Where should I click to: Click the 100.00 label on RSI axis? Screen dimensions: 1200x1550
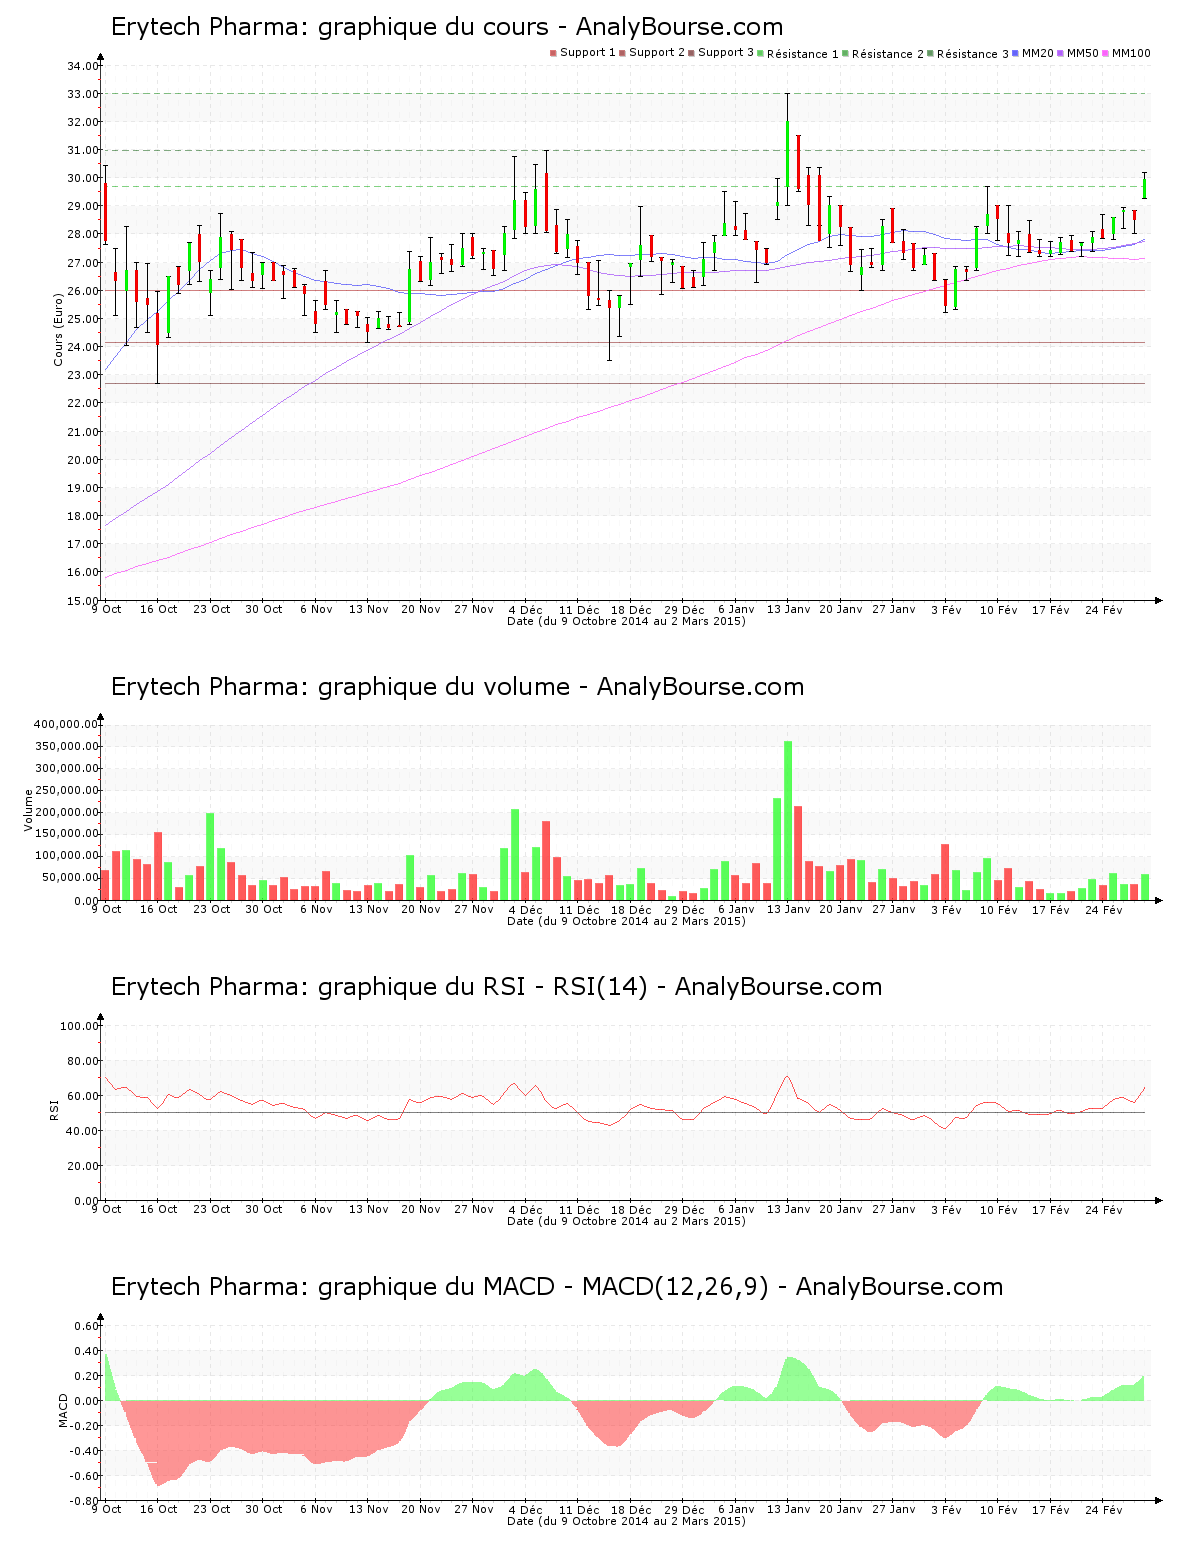[x=79, y=1026]
